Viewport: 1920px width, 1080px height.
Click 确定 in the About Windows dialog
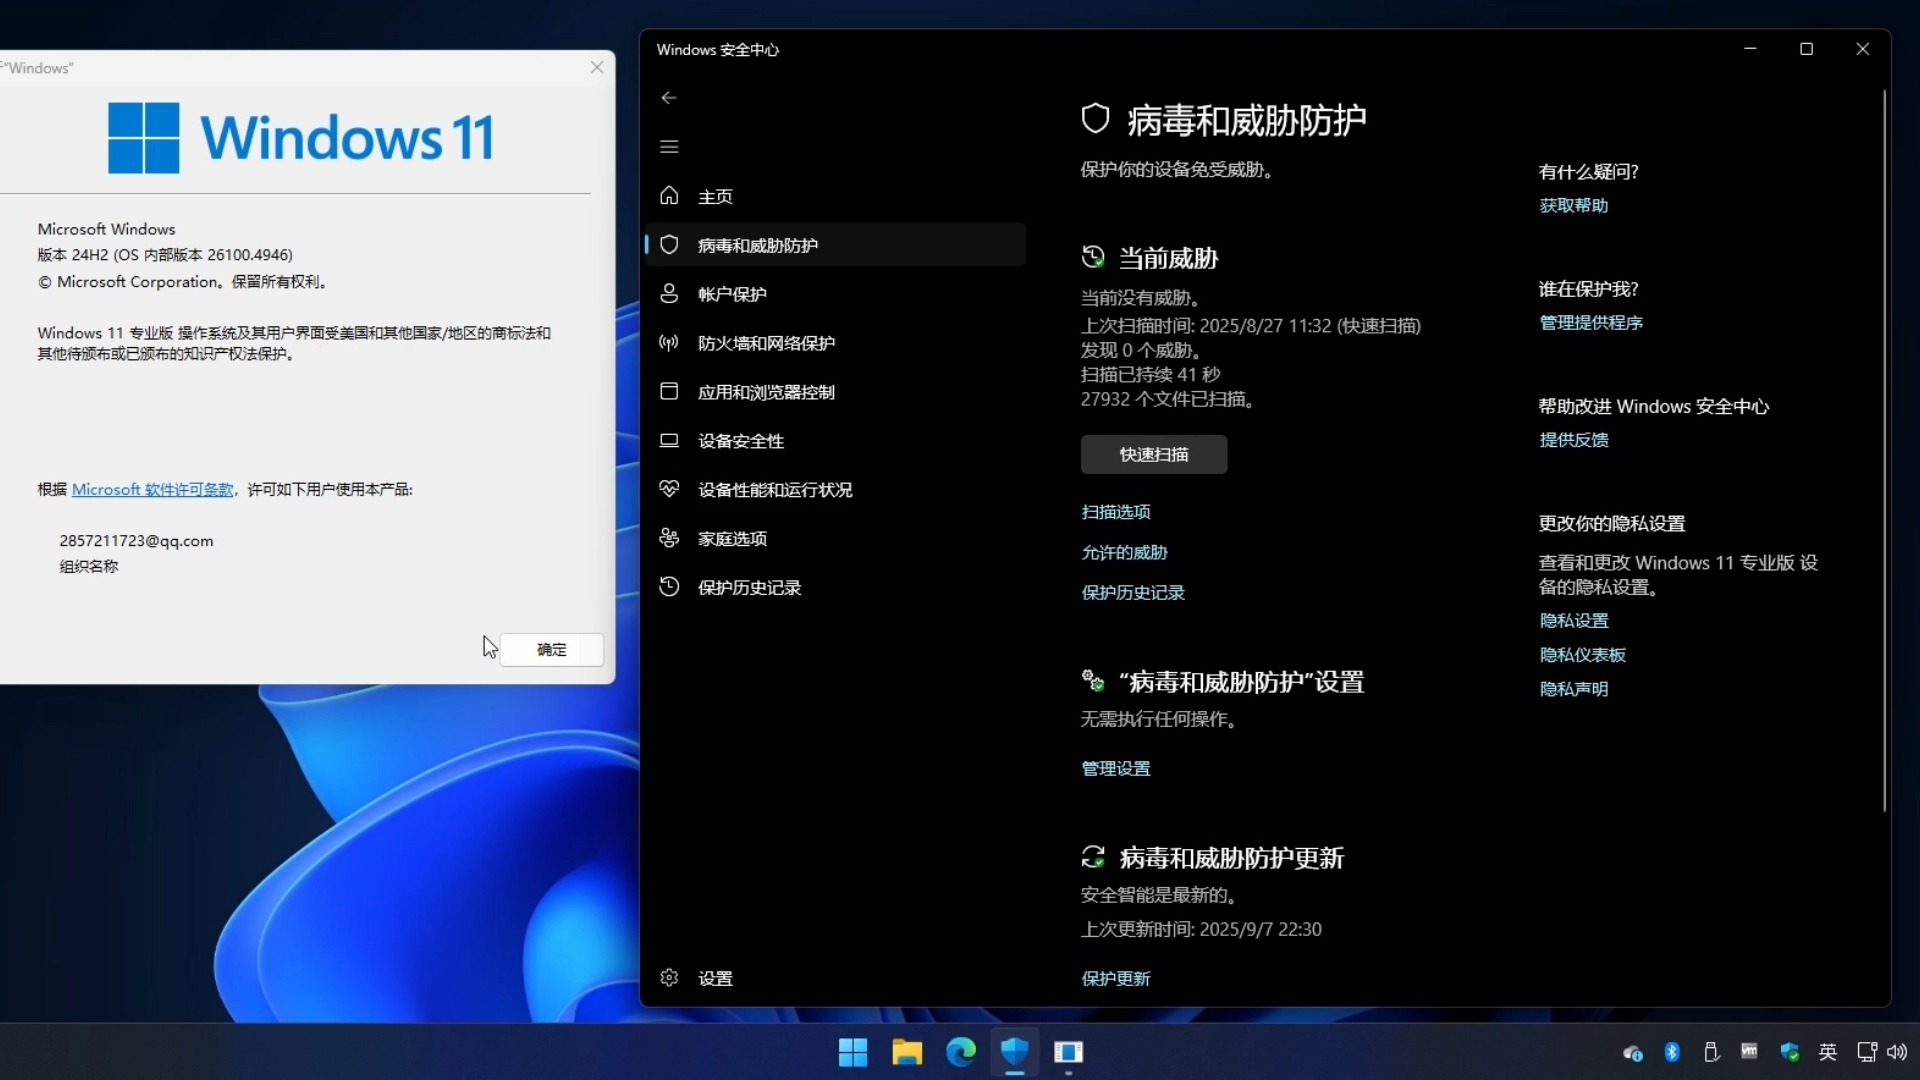(552, 650)
